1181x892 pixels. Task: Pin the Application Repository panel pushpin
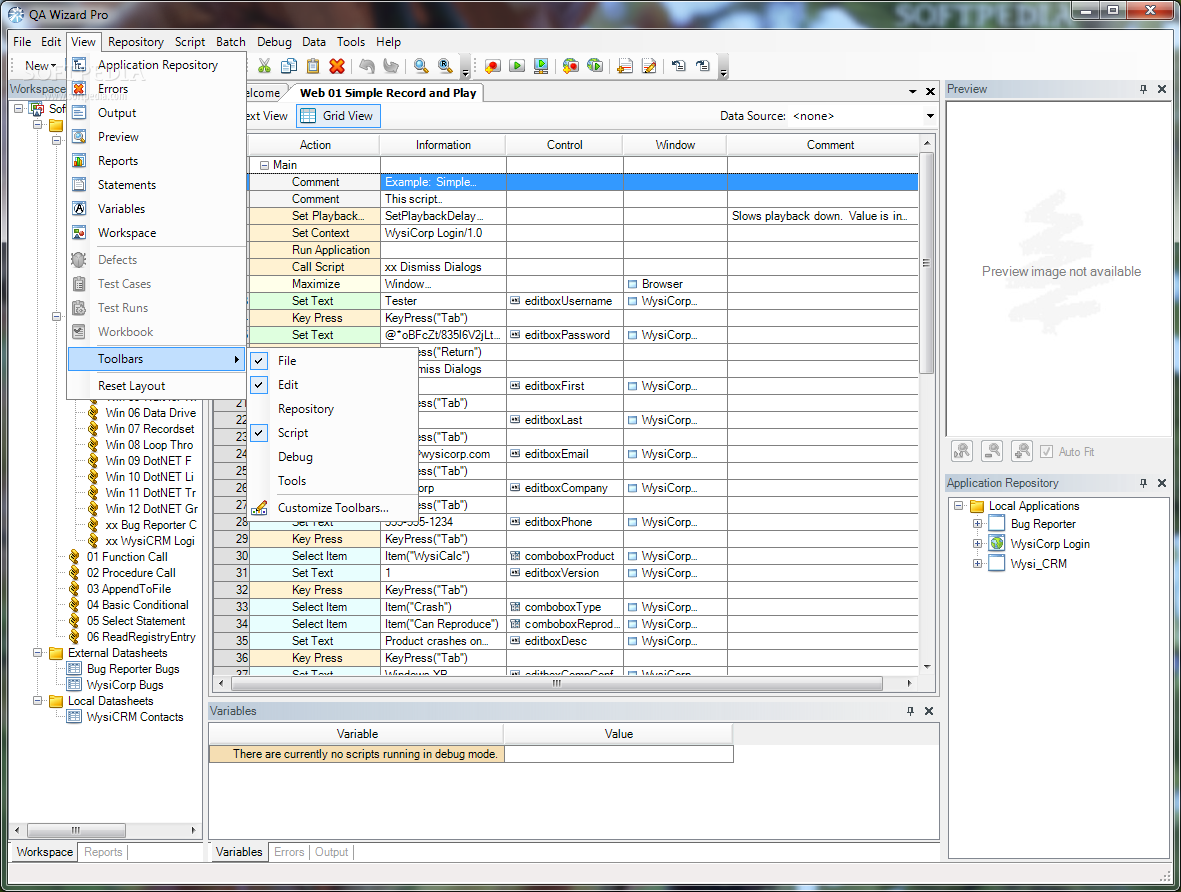point(1143,483)
